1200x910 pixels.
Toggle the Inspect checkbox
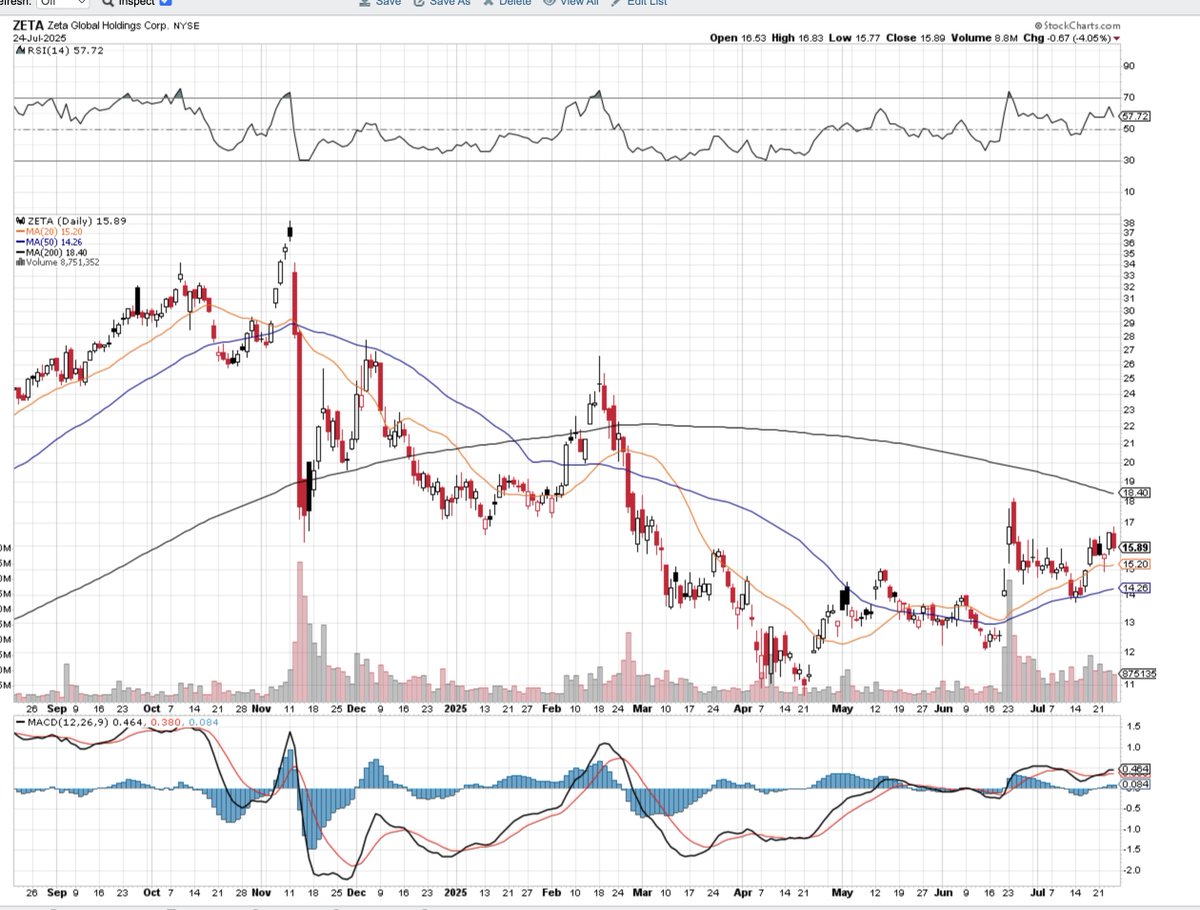coord(166,3)
